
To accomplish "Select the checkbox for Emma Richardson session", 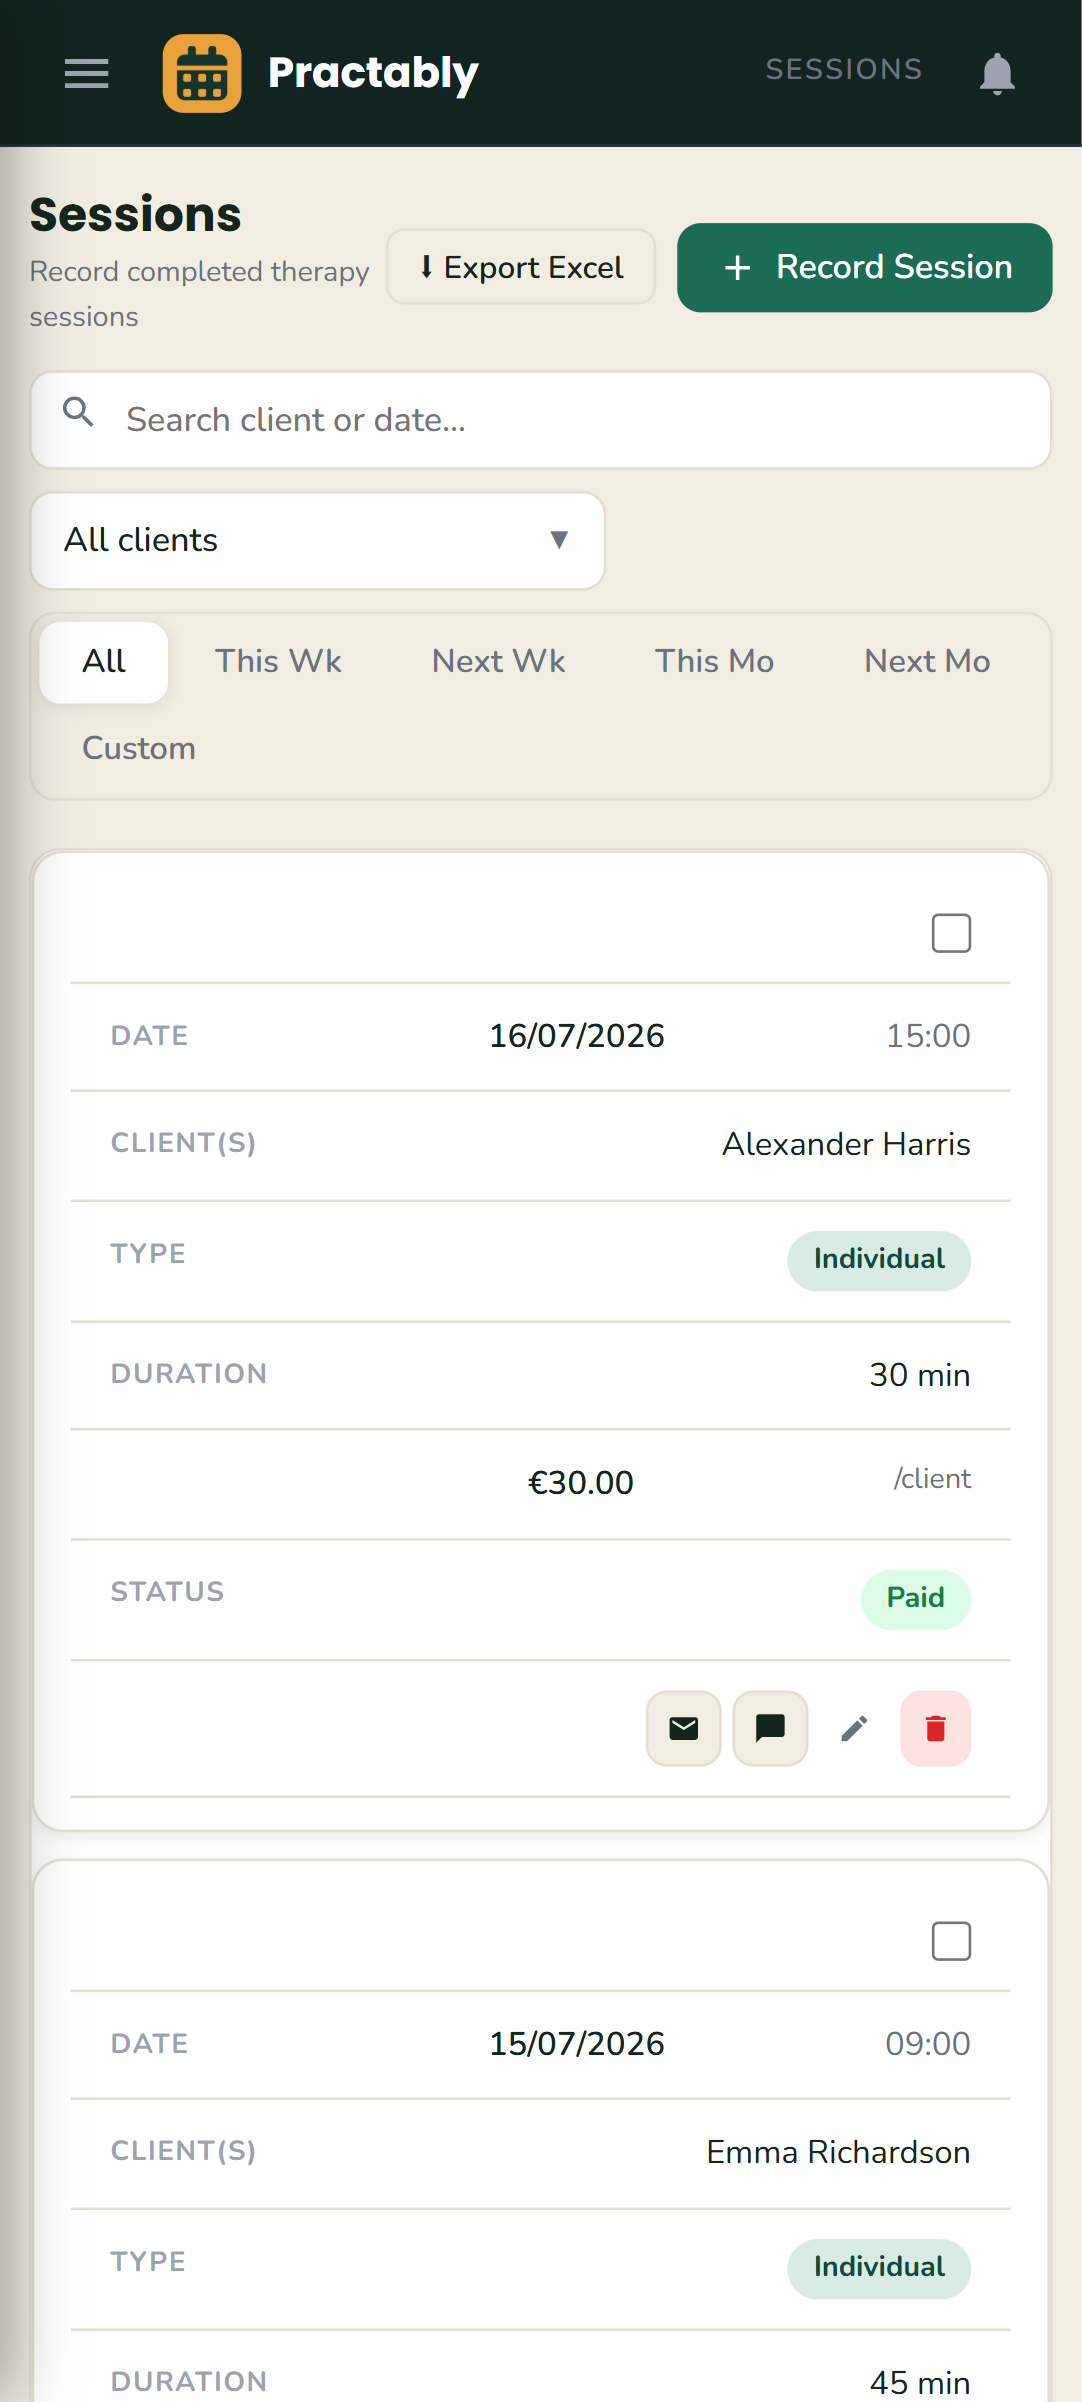I will pos(951,1941).
